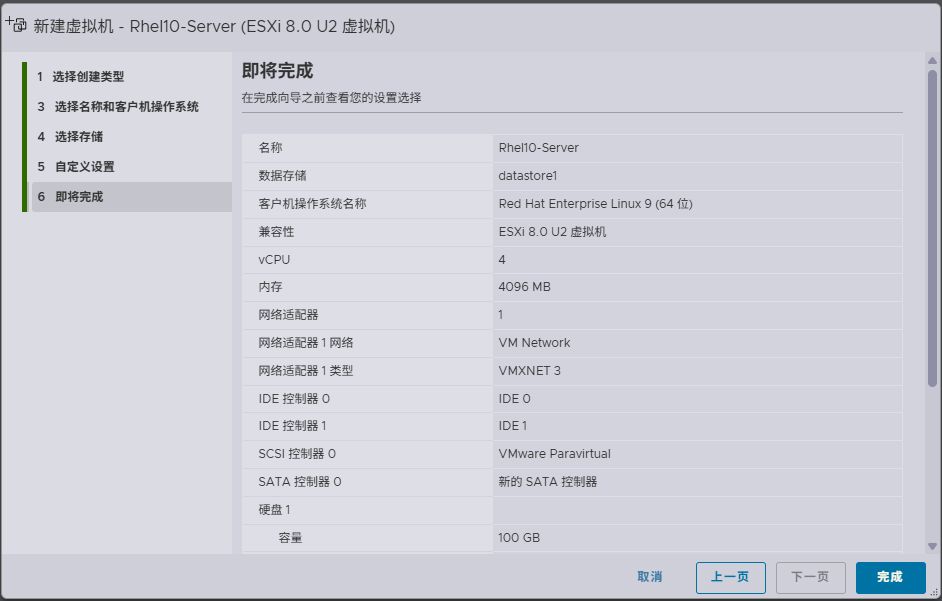The width and height of the screenshot is (942, 601).
Task: Click the scrollbar up arrow
Action: (x=932, y=61)
